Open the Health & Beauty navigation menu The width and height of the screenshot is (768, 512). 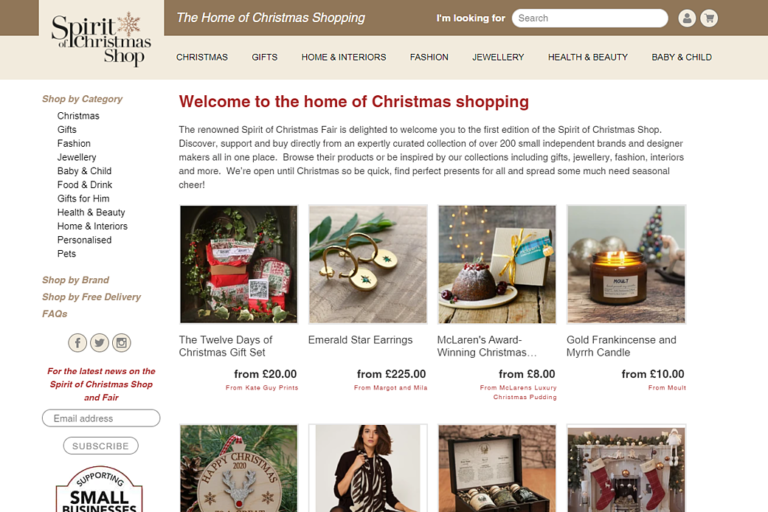pos(588,57)
